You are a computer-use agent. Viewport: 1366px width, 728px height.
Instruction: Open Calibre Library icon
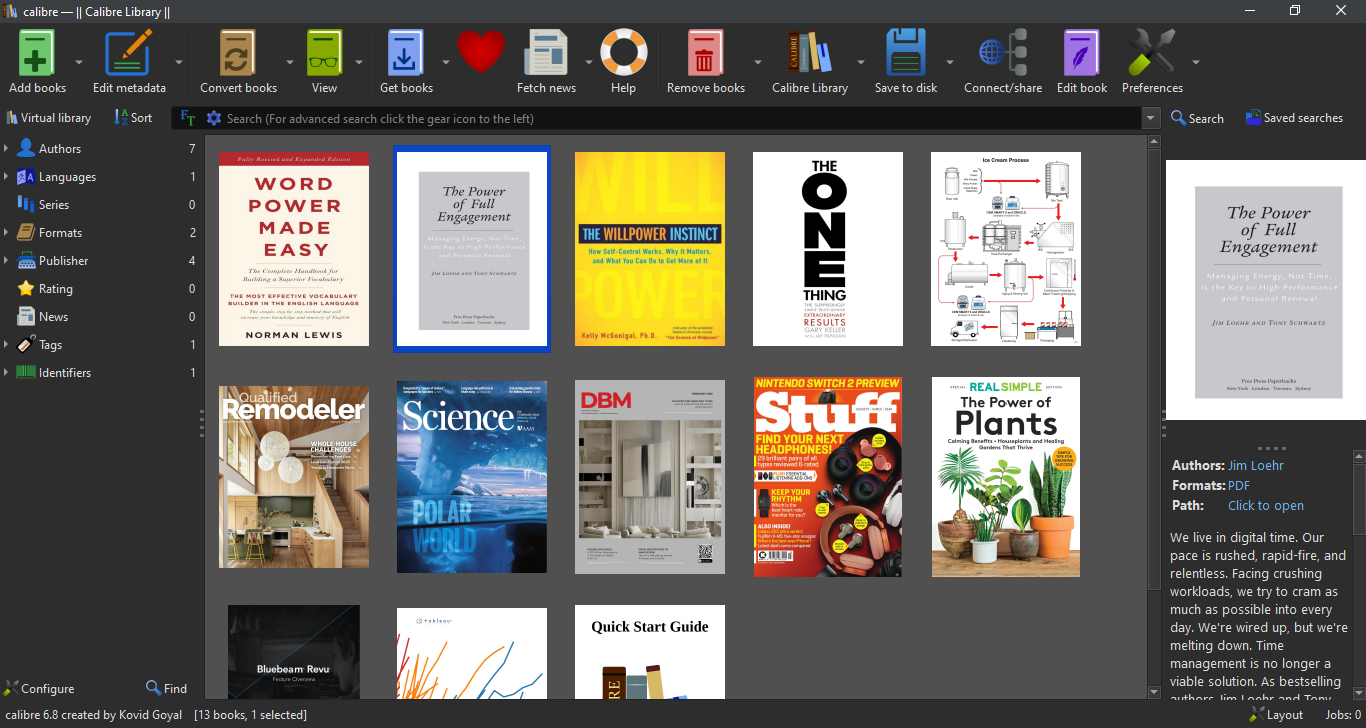810,51
